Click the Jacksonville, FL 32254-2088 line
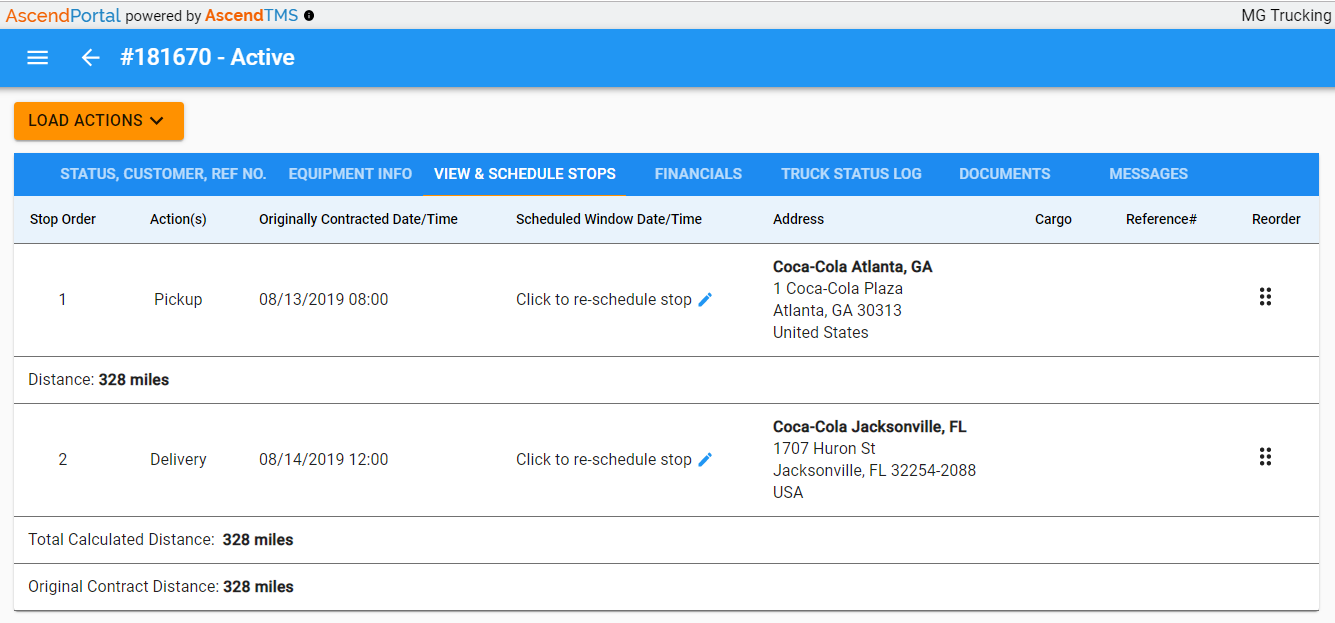The width and height of the screenshot is (1335, 623). [x=874, y=470]
